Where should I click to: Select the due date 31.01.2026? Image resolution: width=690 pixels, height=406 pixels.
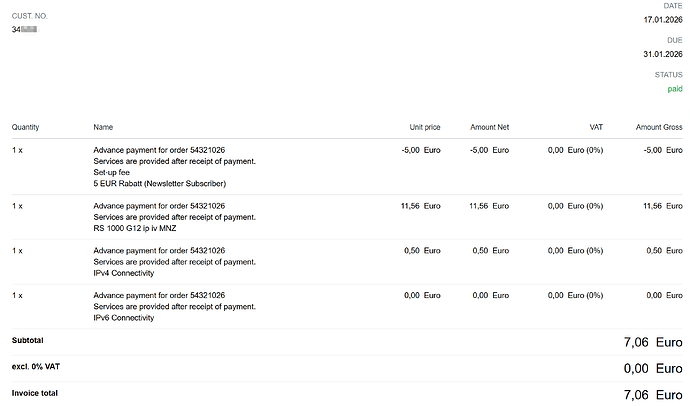tap(663, 54)
